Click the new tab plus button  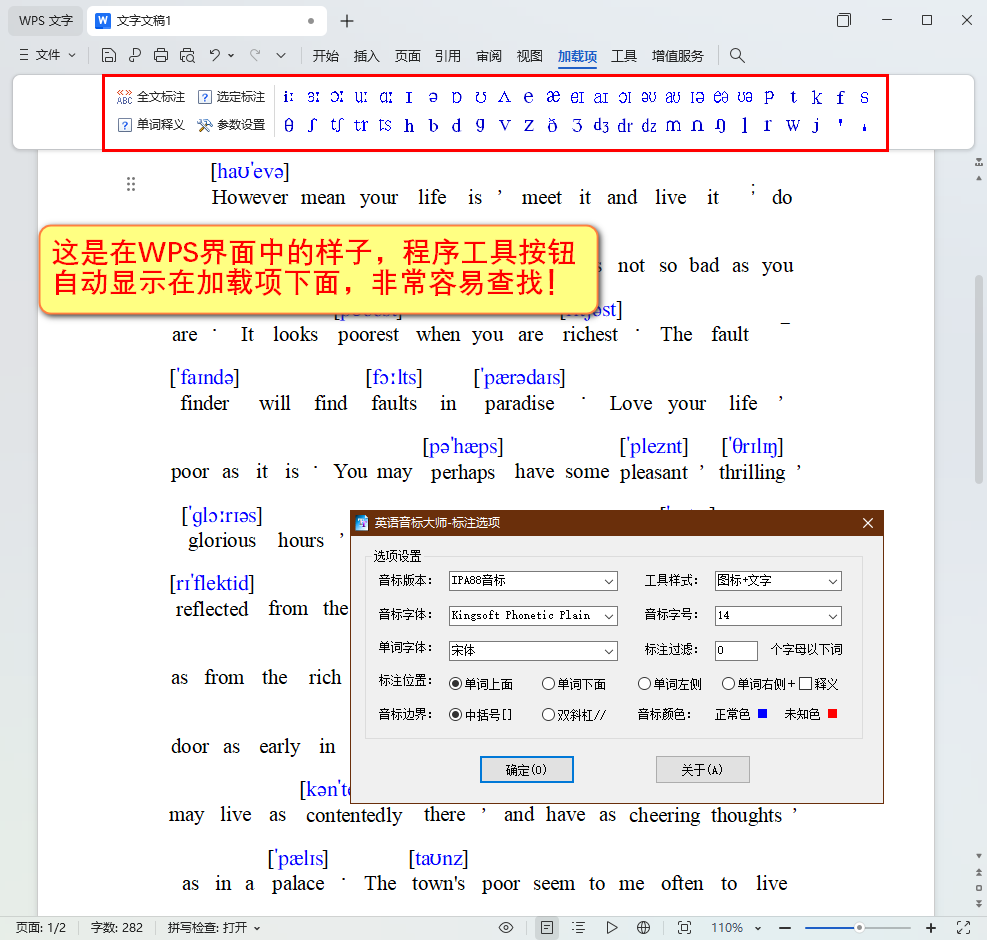point(347,21)
